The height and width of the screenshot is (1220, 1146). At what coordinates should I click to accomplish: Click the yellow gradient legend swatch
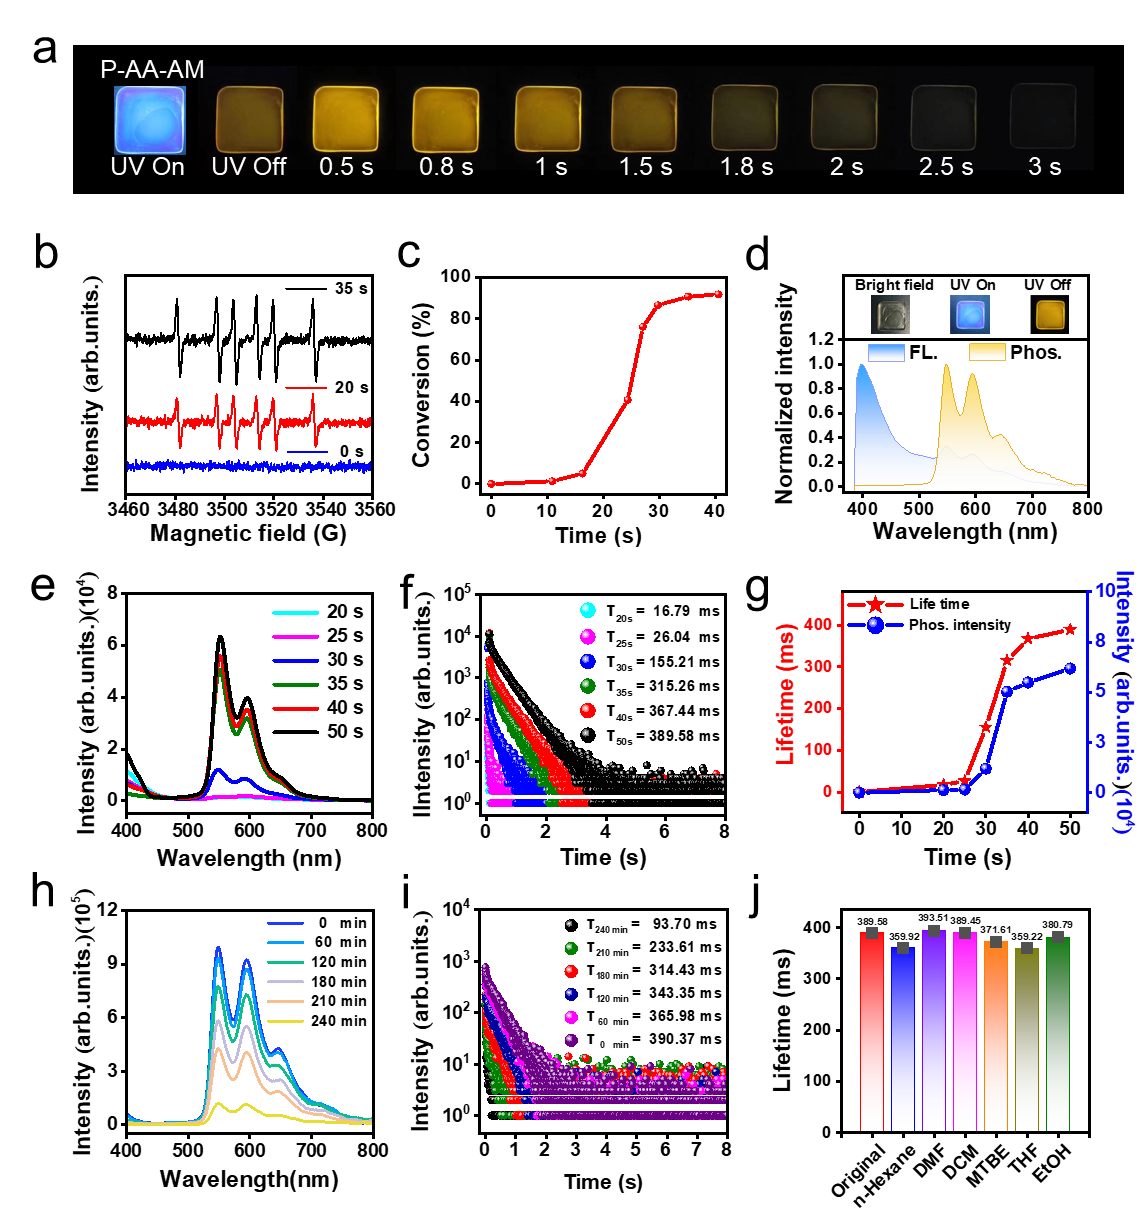[x=987, y=352]
